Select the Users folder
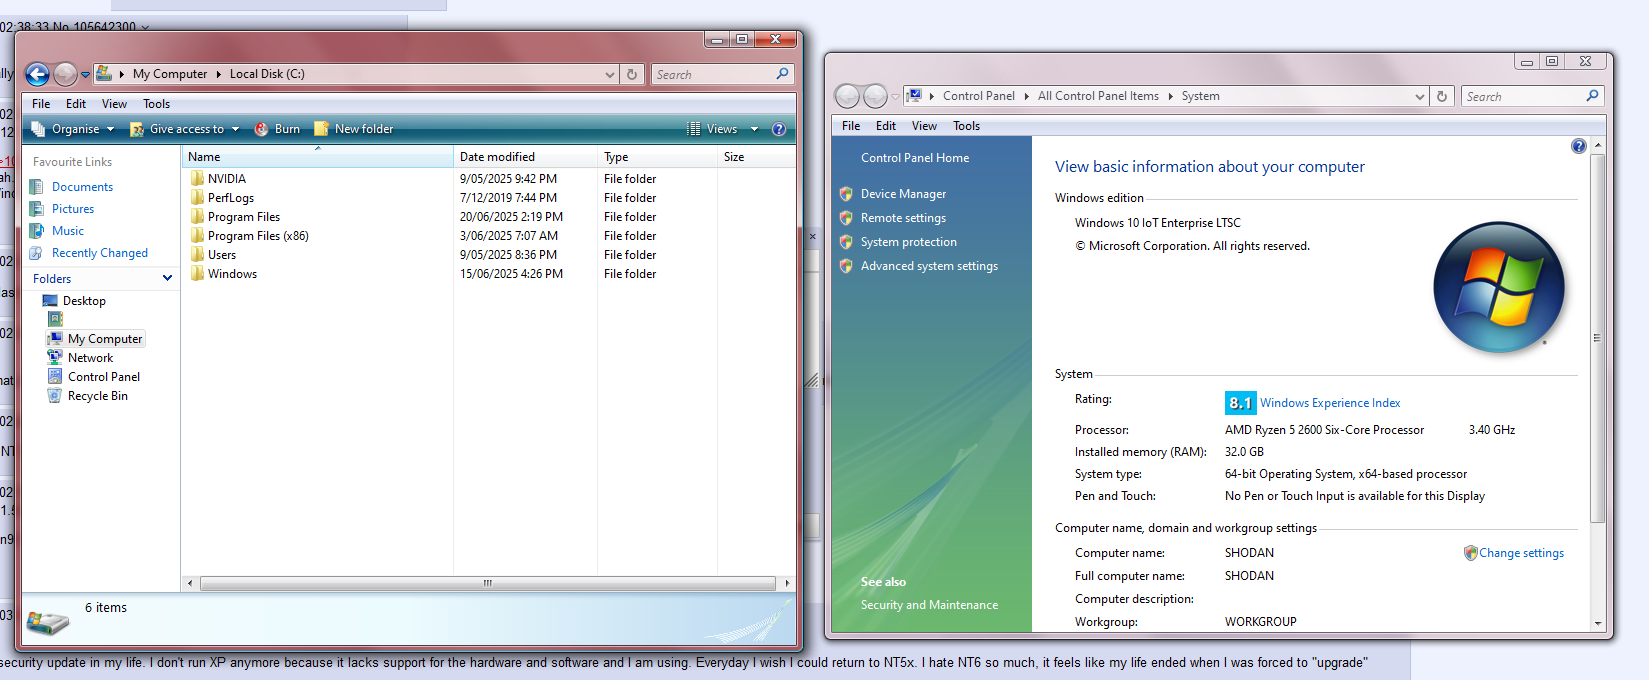The height and width of the screenshot is (680, 1649). [222, 255]
